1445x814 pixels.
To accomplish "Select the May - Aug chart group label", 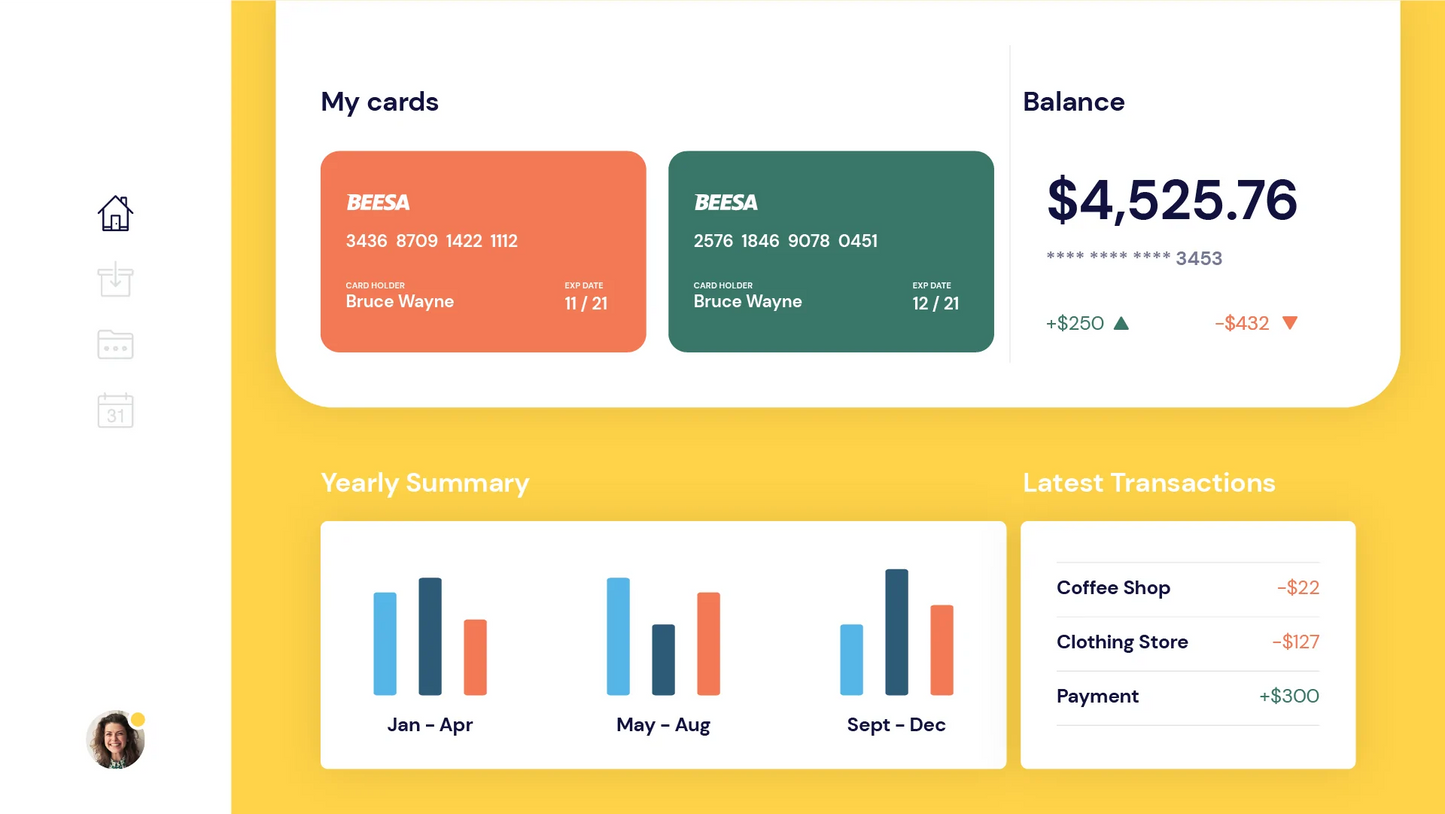I will (x=663, y=725).
